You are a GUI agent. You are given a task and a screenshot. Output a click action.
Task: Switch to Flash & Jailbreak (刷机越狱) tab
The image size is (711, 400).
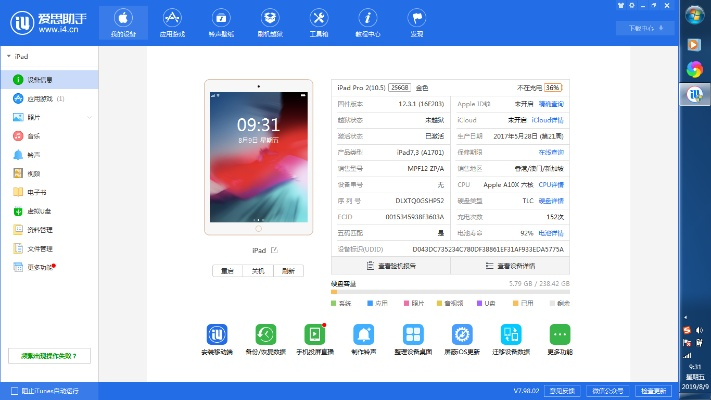[x=270, y=23]
